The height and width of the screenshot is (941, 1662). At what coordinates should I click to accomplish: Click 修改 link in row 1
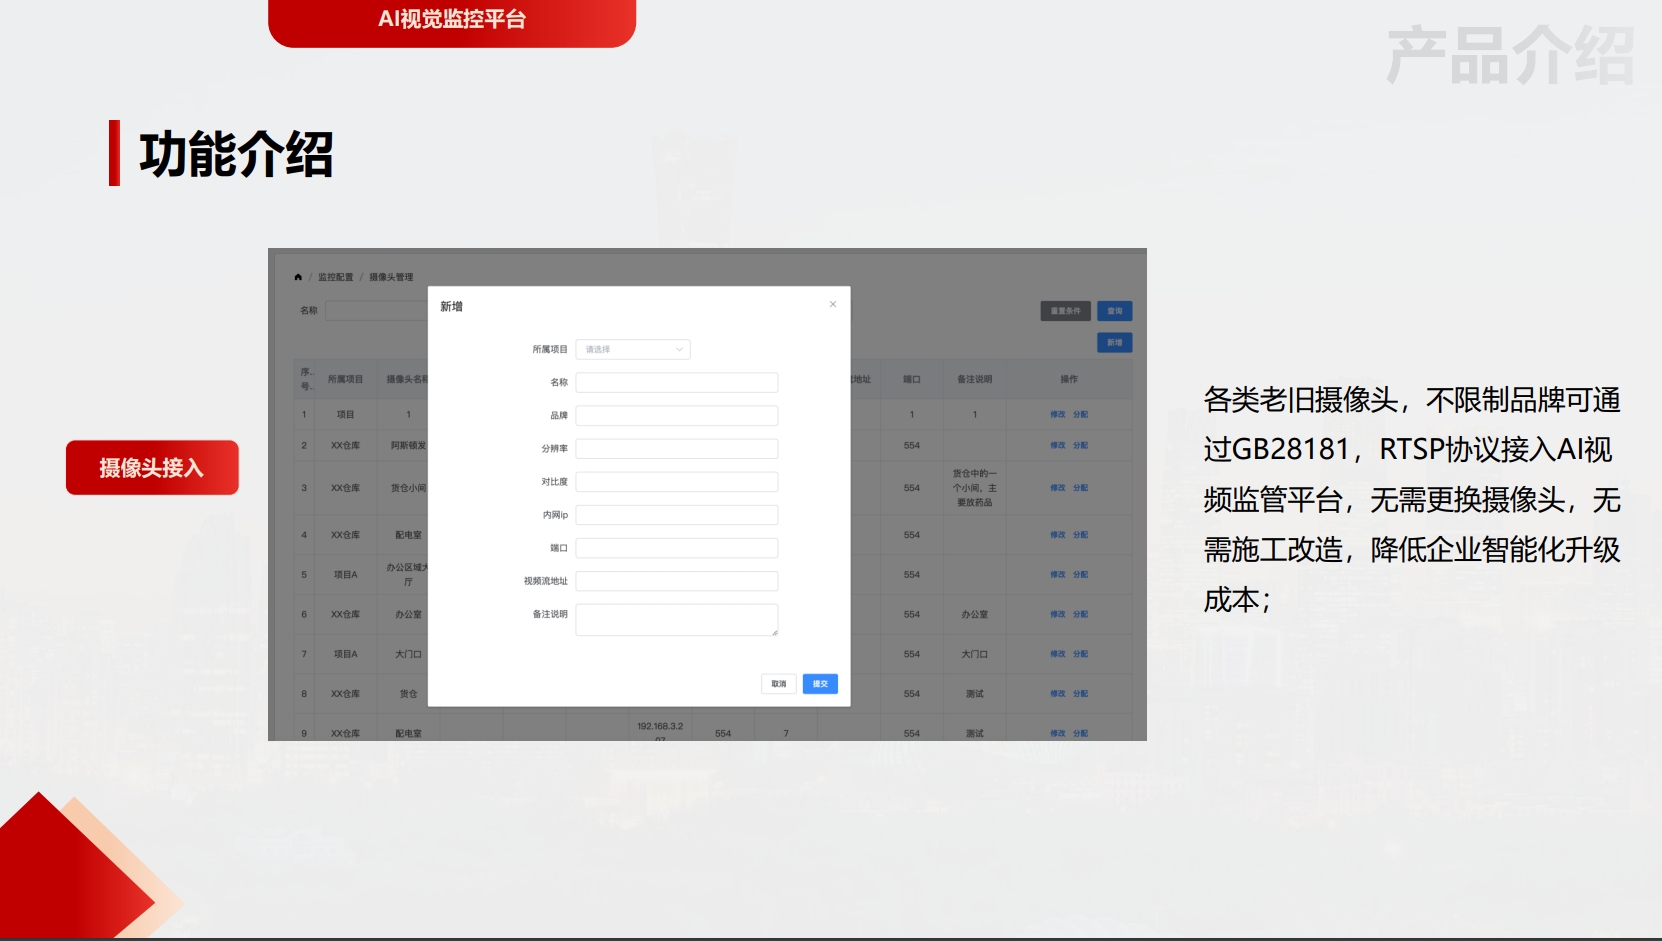click(x=1057, y=414)
